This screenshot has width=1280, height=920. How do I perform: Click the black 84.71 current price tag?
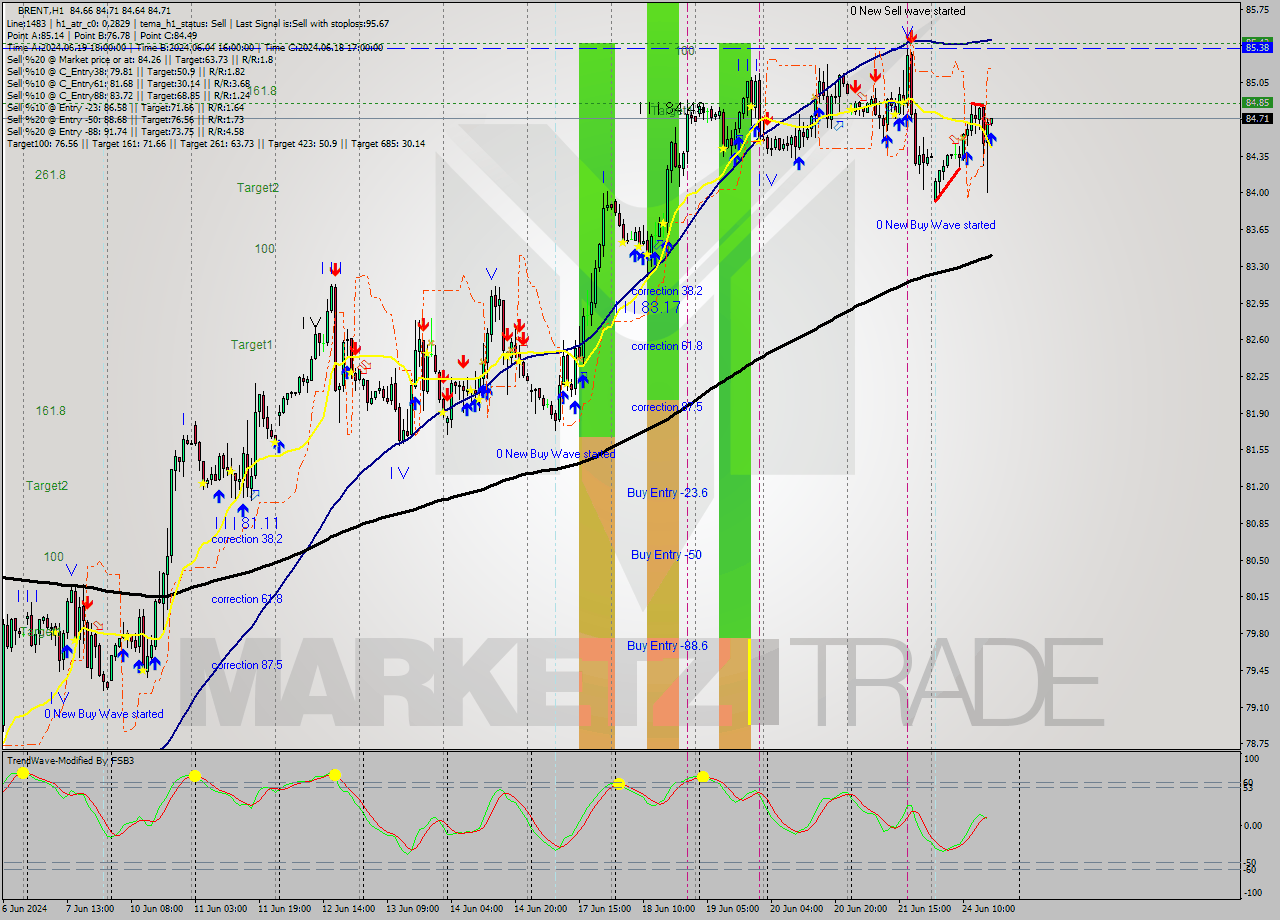(1257, 118)
